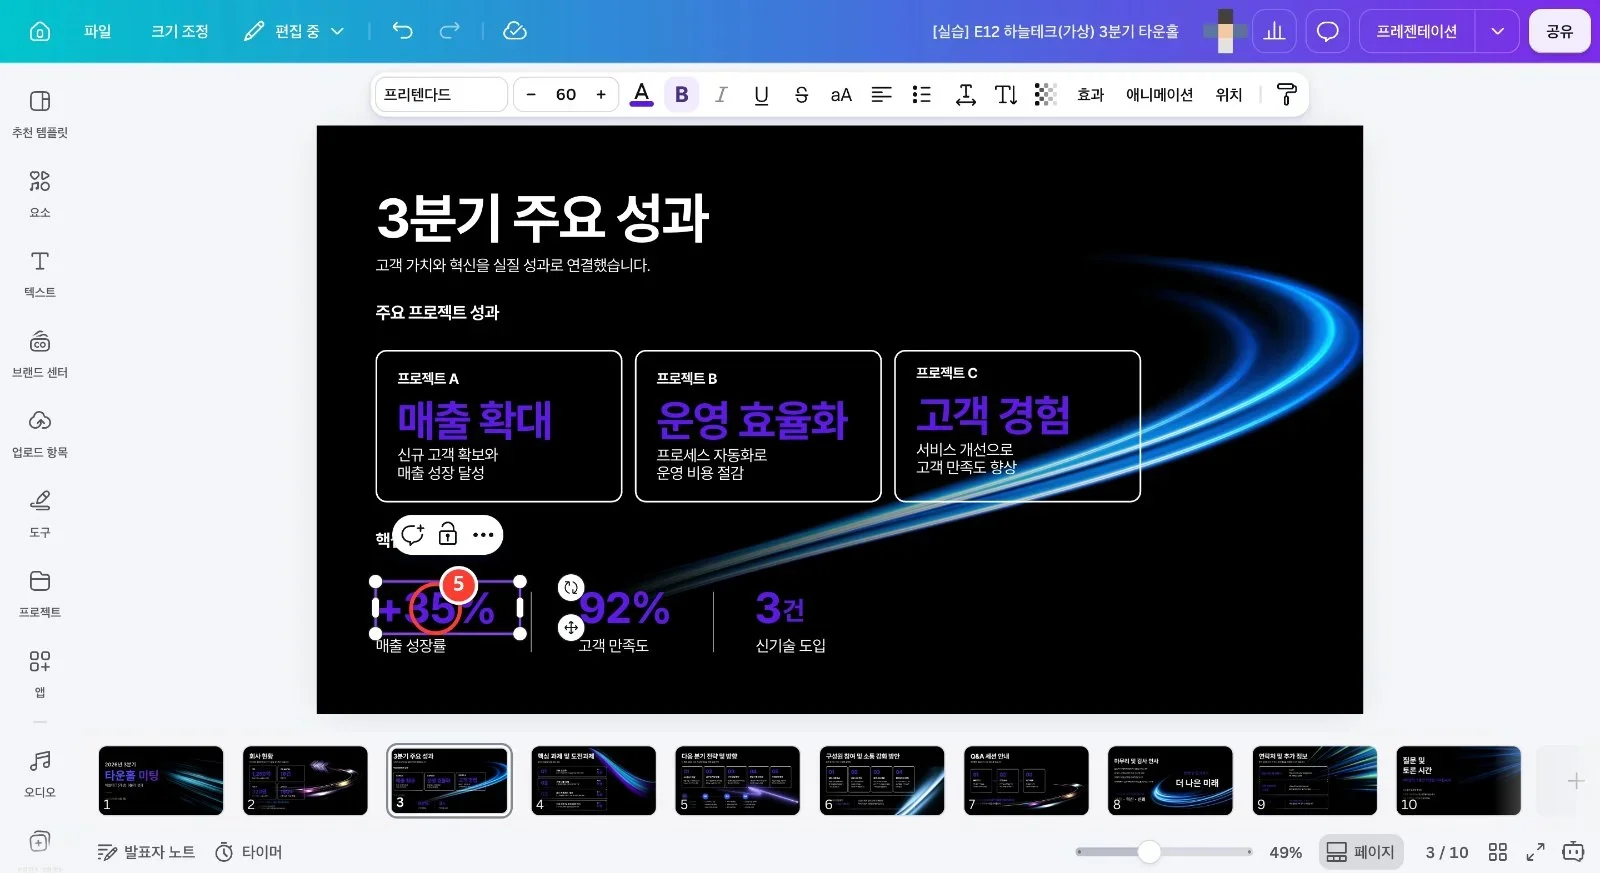Open 텍스트 panel in sidebar
This screenshot has height=873, width=1600.
(40, 273)
